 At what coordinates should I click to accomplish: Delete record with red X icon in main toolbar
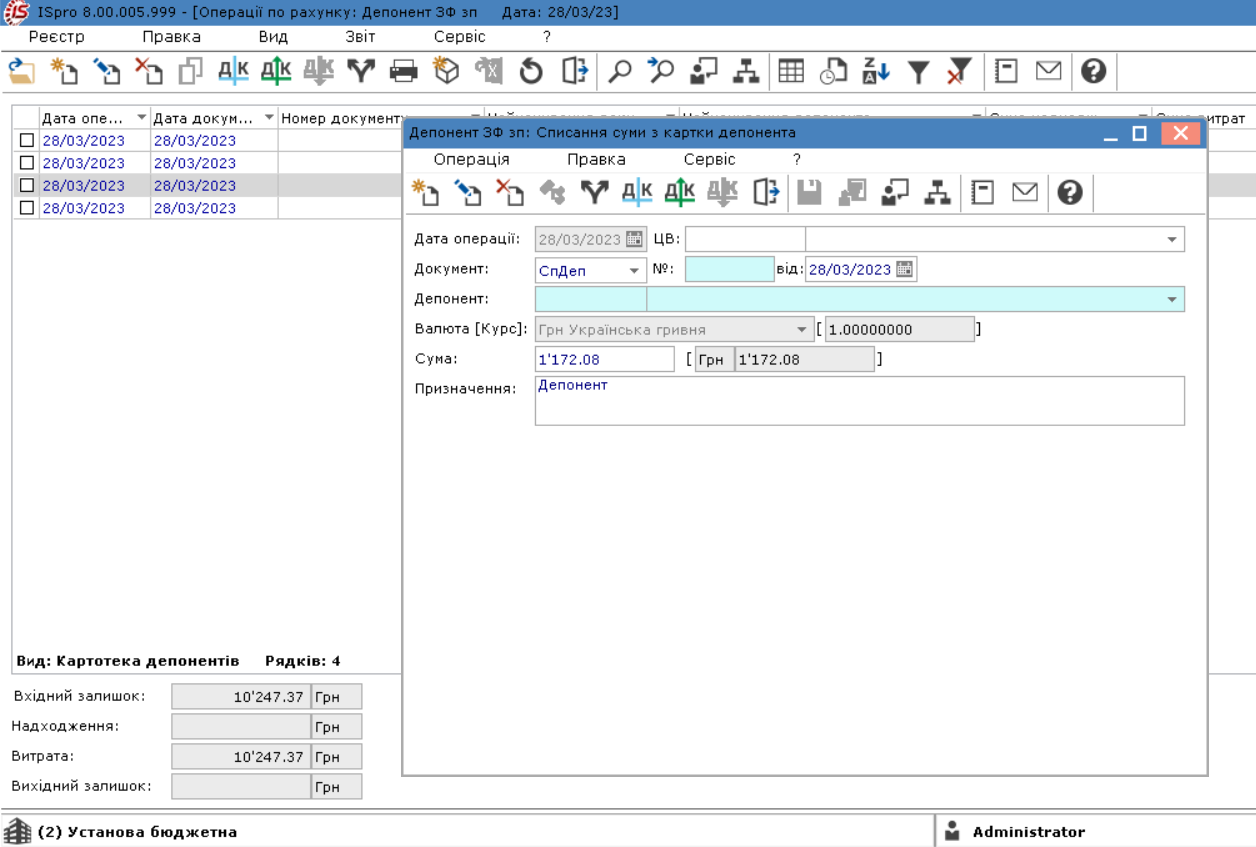(x=148, y=71)
